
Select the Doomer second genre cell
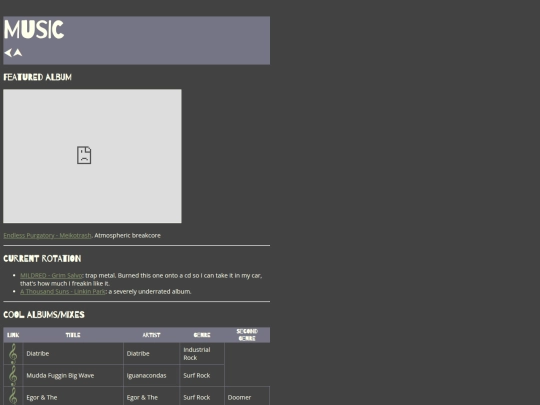point(247,396)
